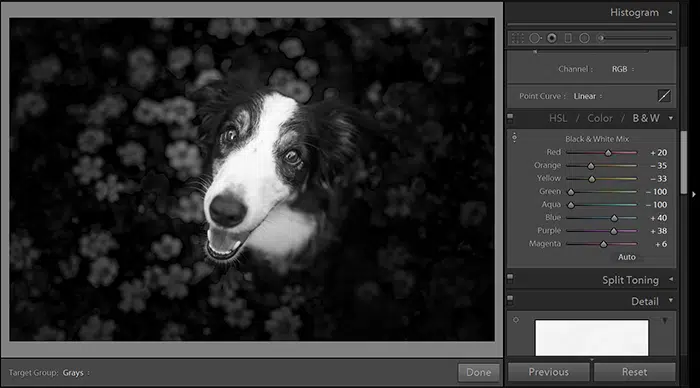Choose the Radial Filter tool
This screenshot has height=388, width=700.
coord(584,38)
